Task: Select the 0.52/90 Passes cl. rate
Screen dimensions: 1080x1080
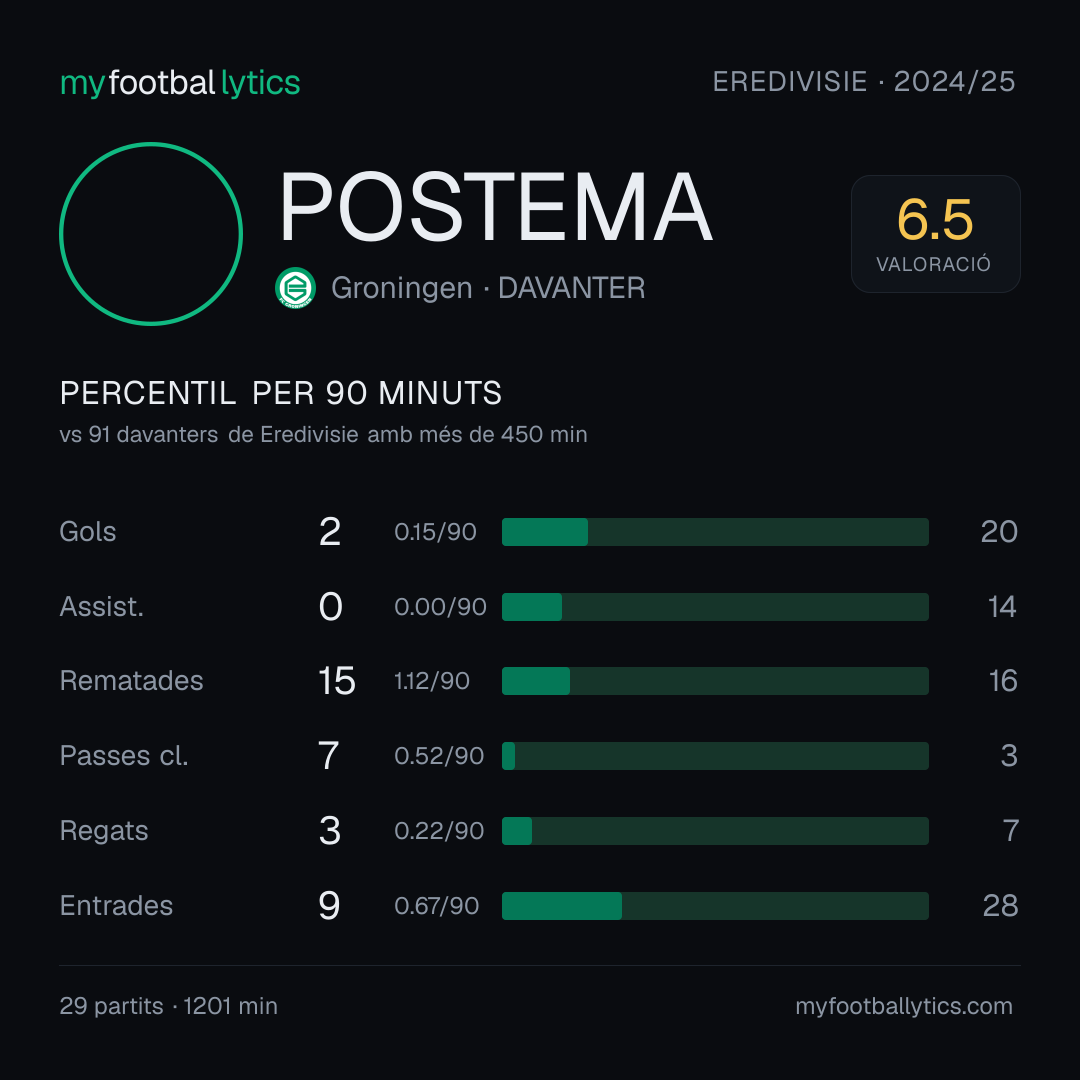Action: 439,756
